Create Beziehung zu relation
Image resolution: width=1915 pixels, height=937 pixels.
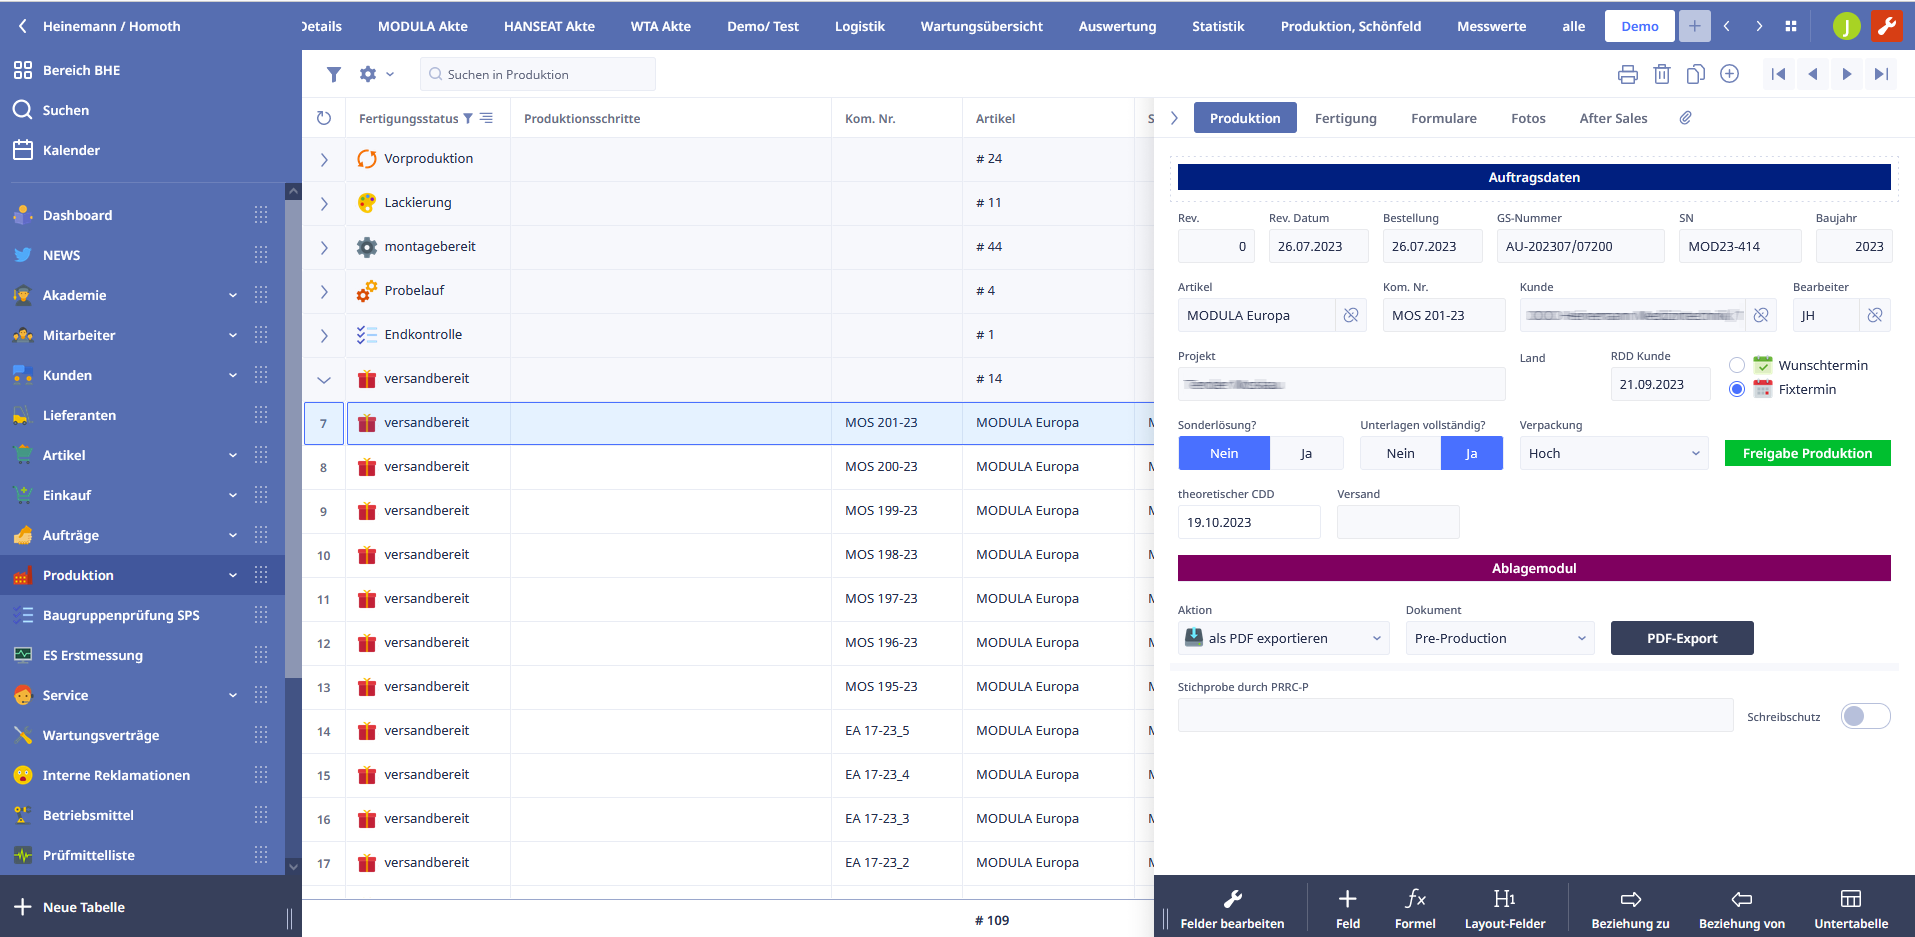[x=1631, y=908]
